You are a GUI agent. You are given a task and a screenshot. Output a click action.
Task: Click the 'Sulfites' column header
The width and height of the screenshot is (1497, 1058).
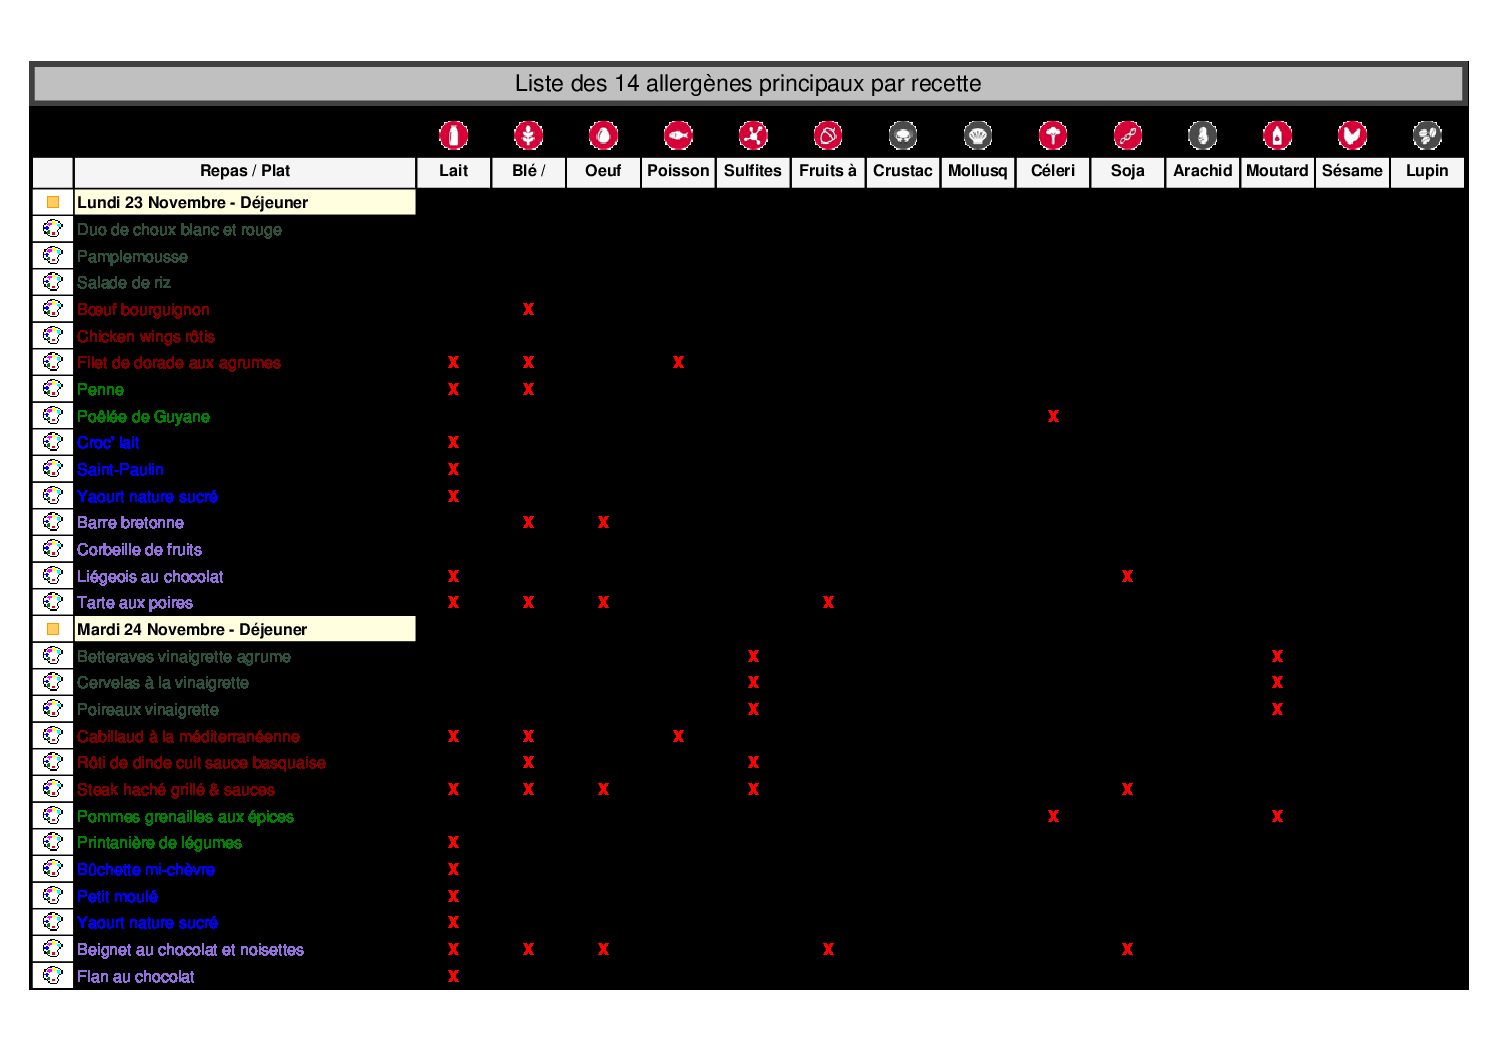point(753,171)
